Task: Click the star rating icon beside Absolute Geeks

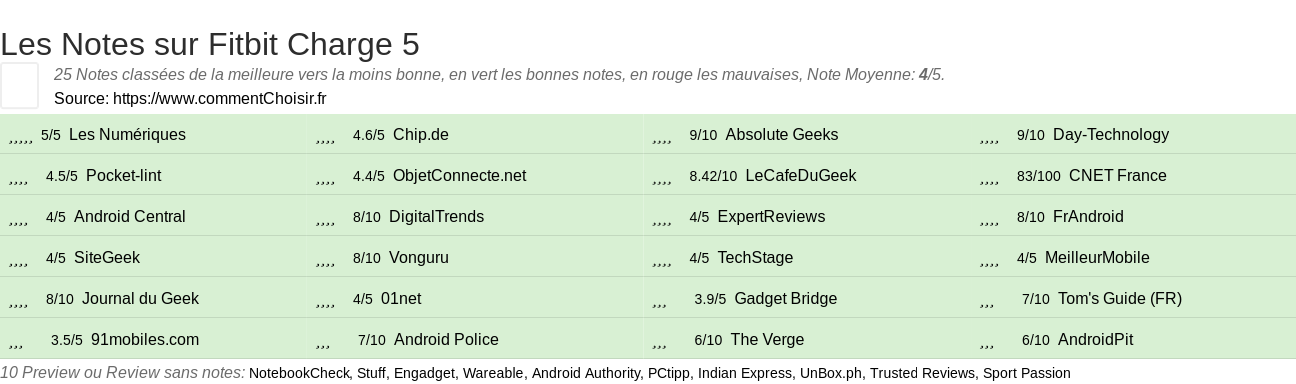Action: click(x=661, y=135)
